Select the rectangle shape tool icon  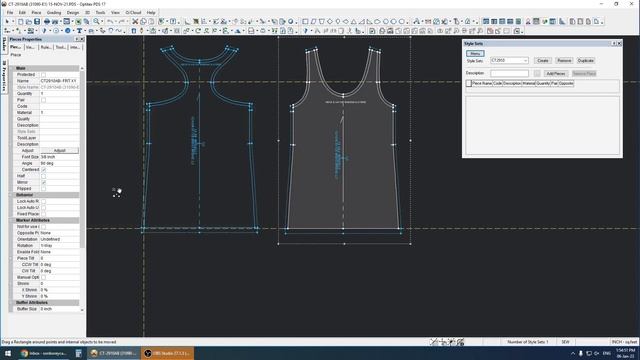[x=305, y=21]
